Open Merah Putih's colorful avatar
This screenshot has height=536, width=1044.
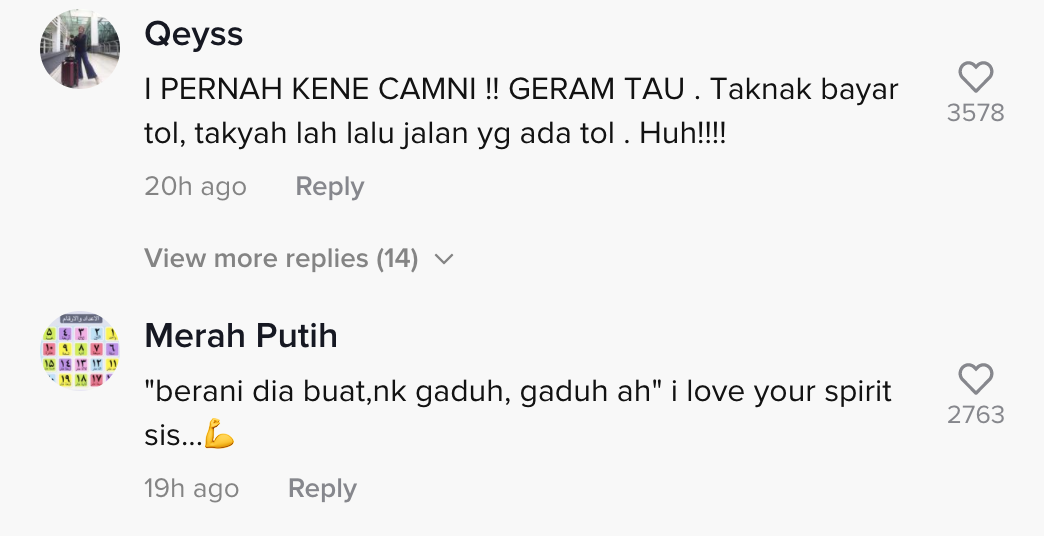click(x=80, y=351)
